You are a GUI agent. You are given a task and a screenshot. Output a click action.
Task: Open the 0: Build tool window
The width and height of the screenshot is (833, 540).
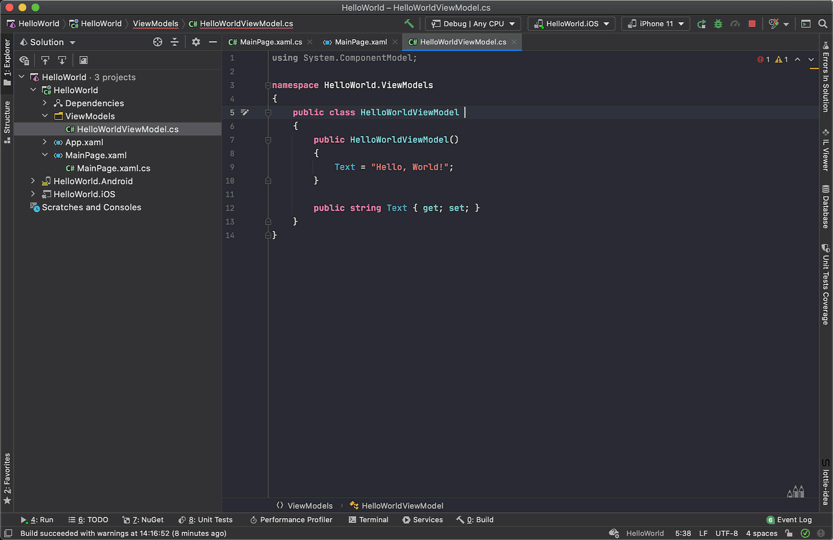click(x=475, y=520)
